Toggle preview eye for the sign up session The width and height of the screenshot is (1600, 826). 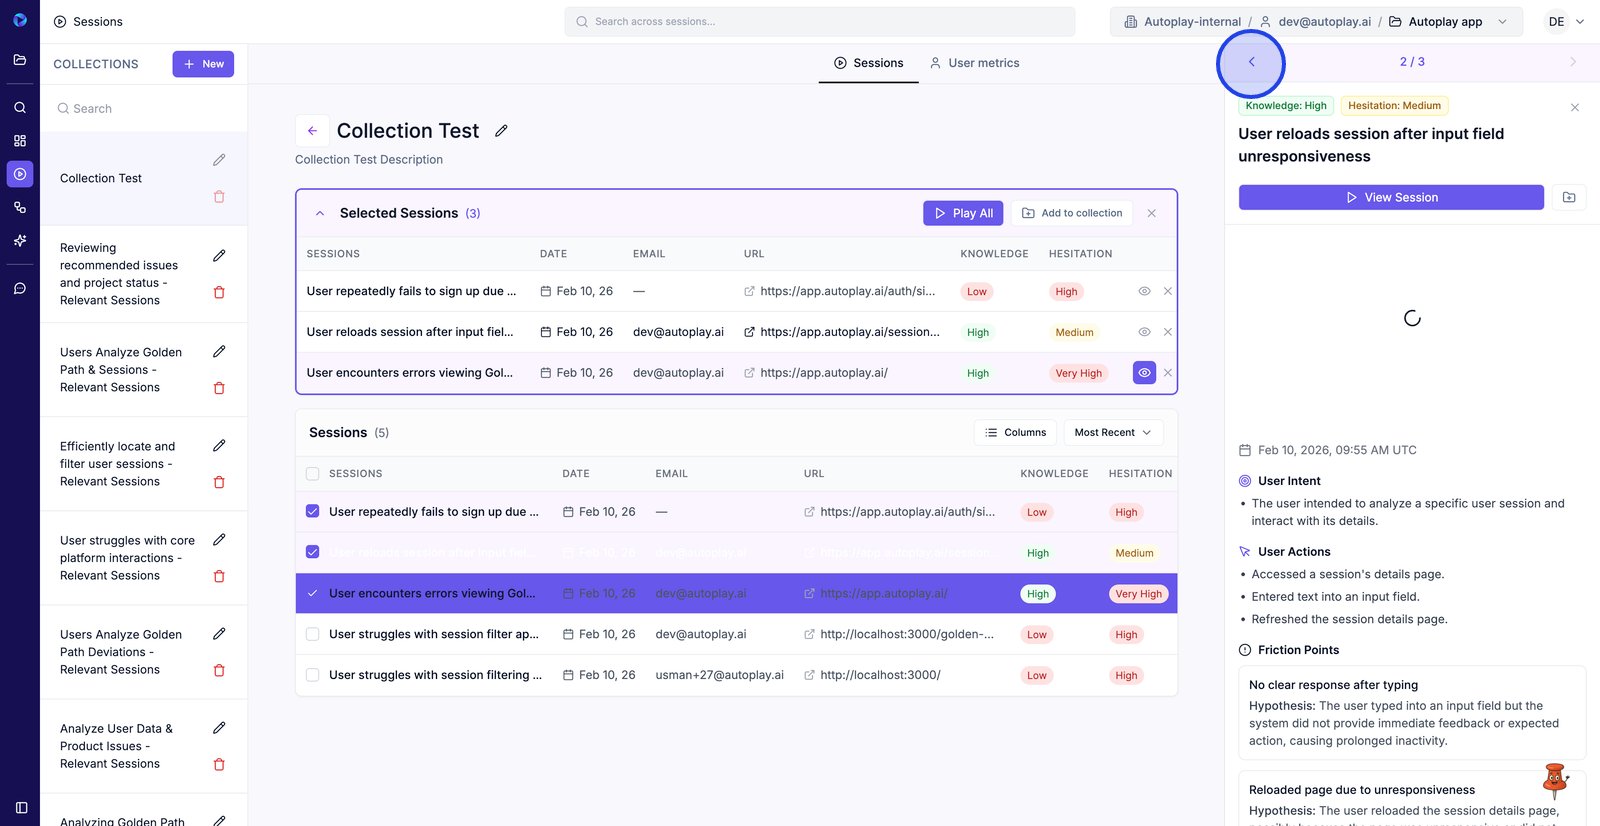point(1144,292)
